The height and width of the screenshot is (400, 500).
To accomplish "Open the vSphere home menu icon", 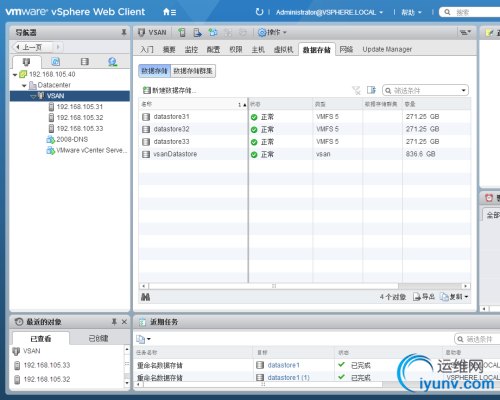I will (169, 12).
